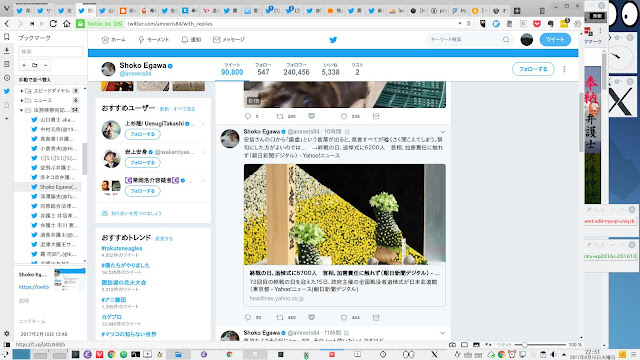This screenshot has width=640, height=360.
Task: Click the blue ツイート compose button
Action: (x=555, y=40)
